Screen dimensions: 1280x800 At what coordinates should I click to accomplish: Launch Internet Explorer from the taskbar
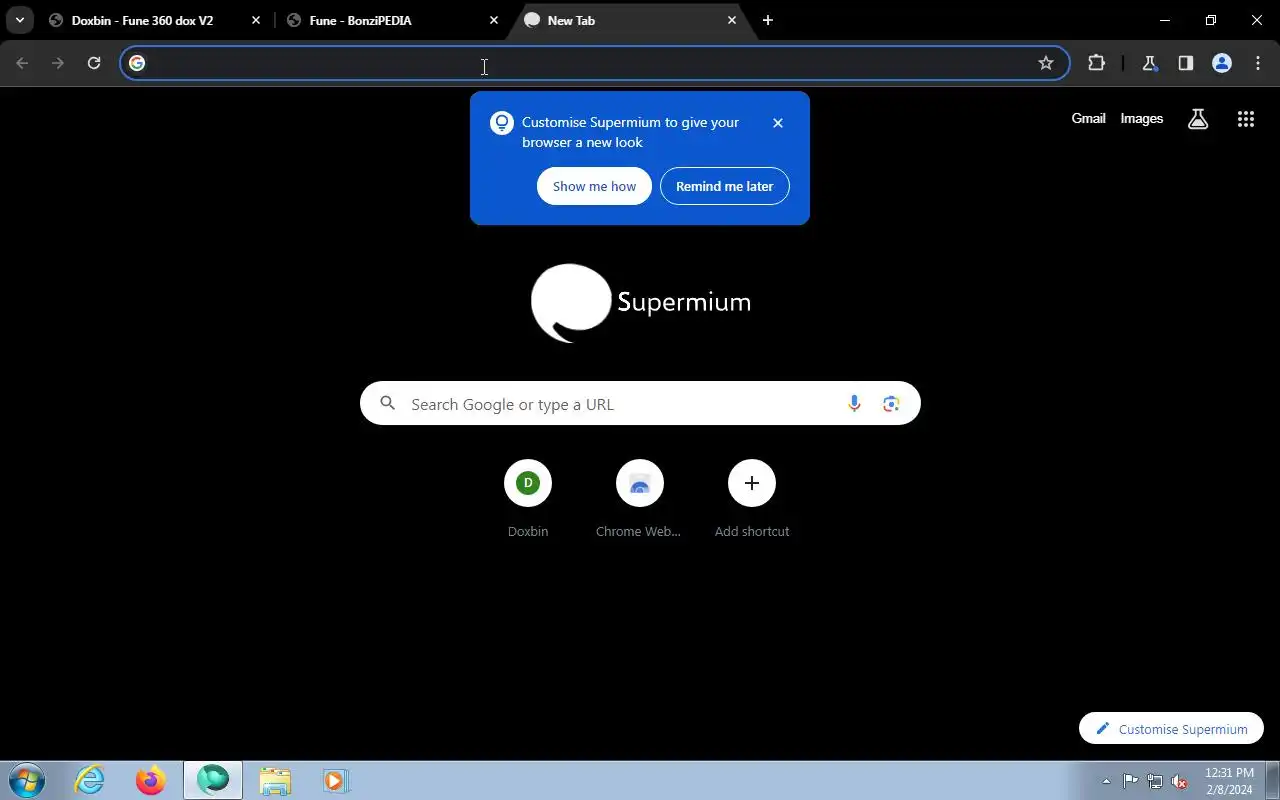[90, 780]
